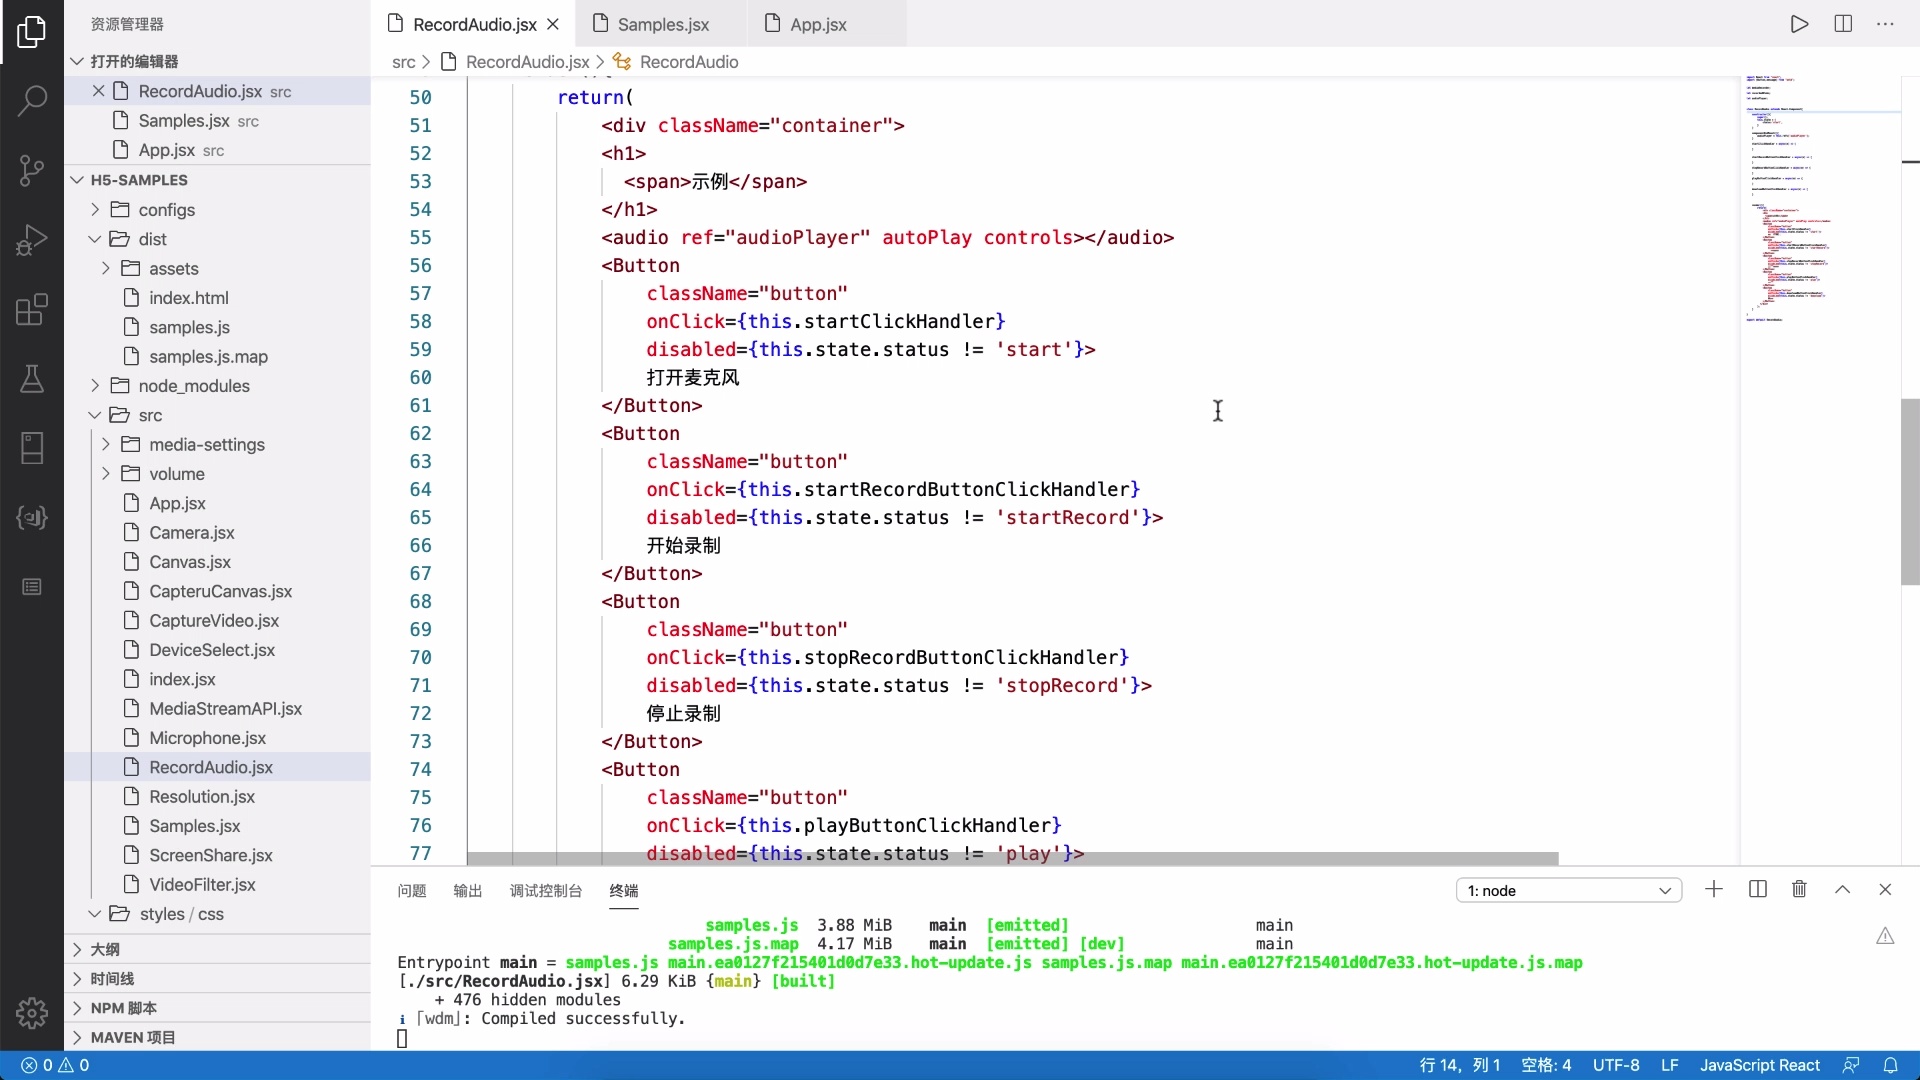Switch to the Samples.jsx editor tab

coord(663,24)
